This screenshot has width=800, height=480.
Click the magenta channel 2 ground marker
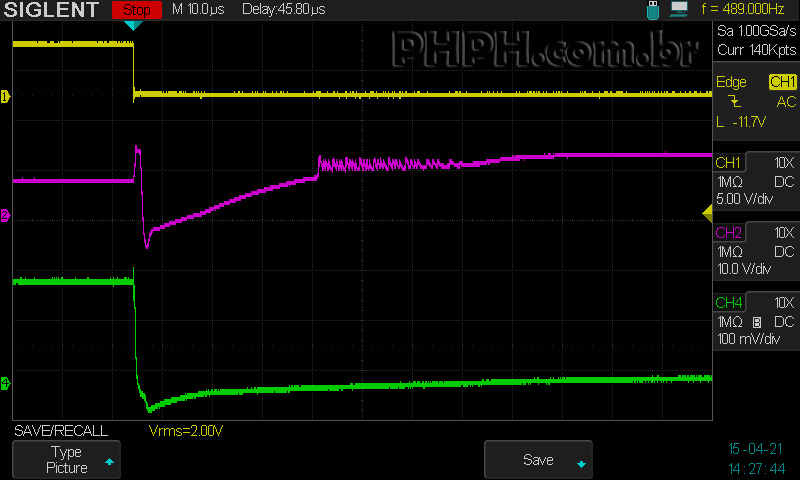(6, 215)
